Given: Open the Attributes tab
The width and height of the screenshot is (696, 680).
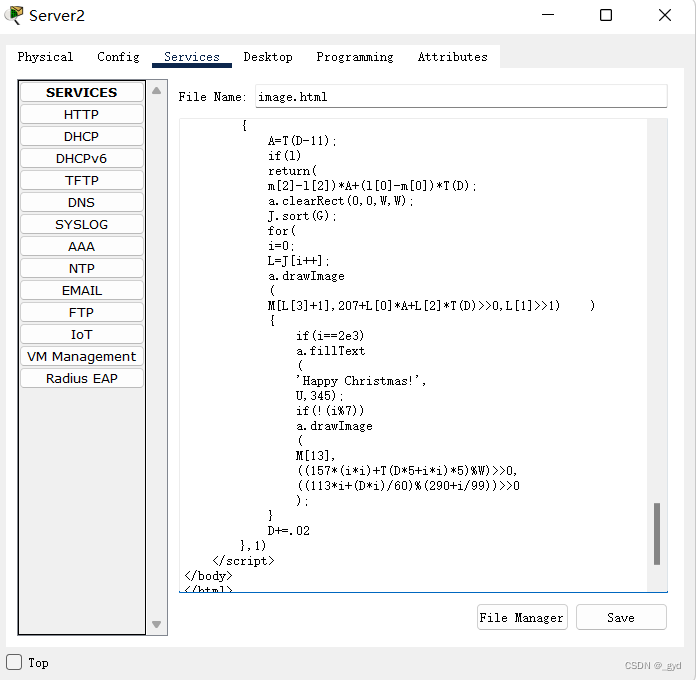Looking at the screenshot, I should (452, 57).
